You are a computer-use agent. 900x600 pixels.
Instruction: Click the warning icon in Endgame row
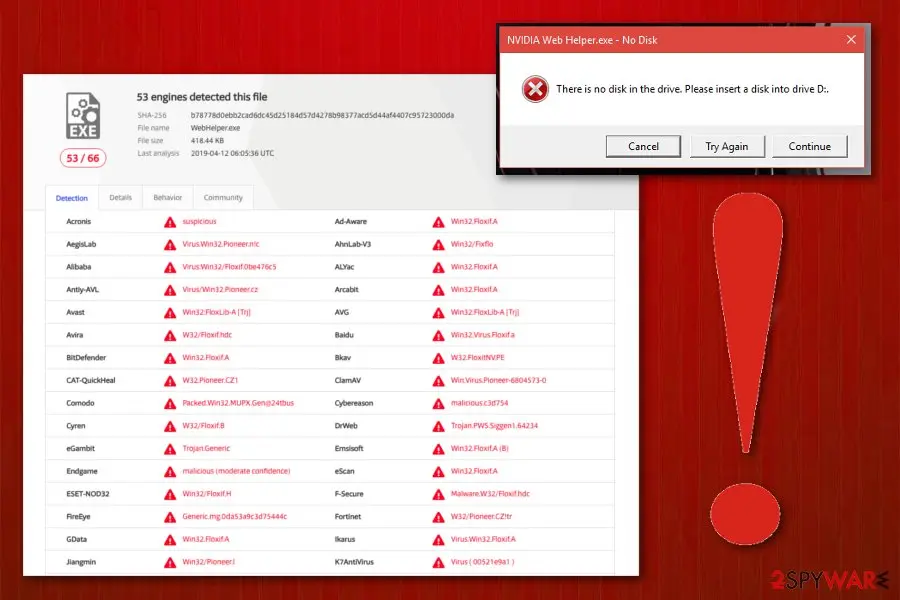click(170, 472)
